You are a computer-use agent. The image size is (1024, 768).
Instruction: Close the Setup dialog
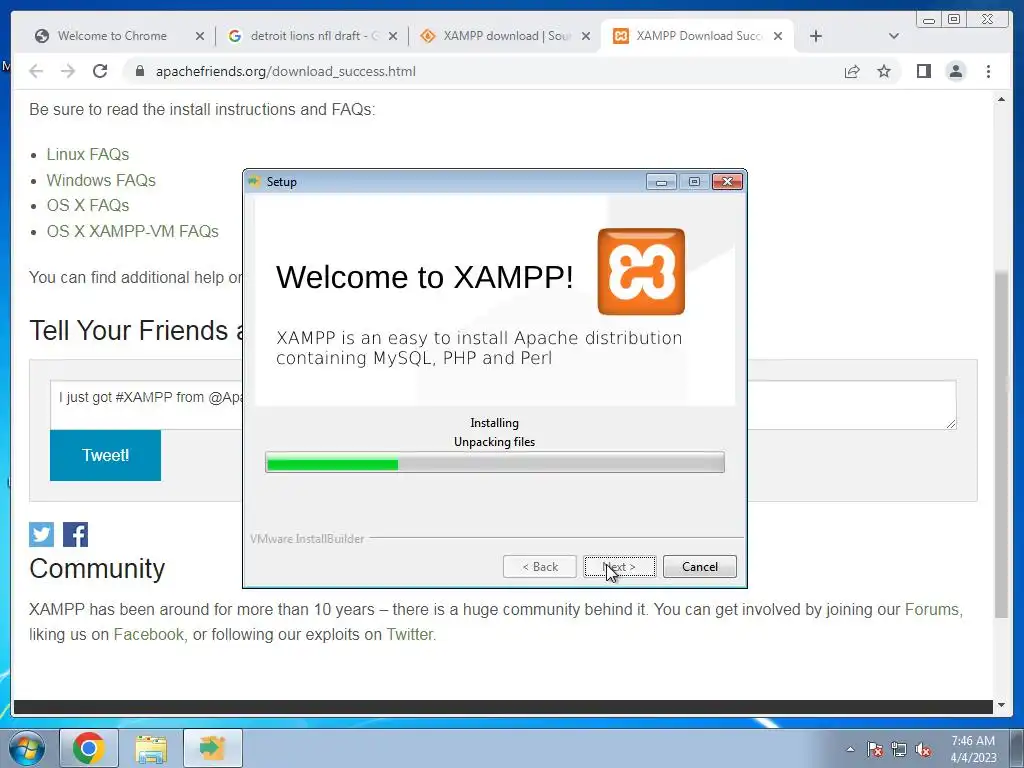click(727, 182)
